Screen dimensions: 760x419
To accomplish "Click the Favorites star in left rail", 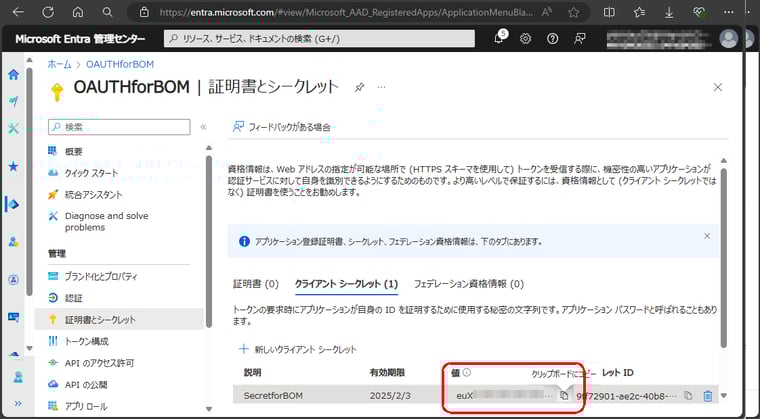I will 14,166.
